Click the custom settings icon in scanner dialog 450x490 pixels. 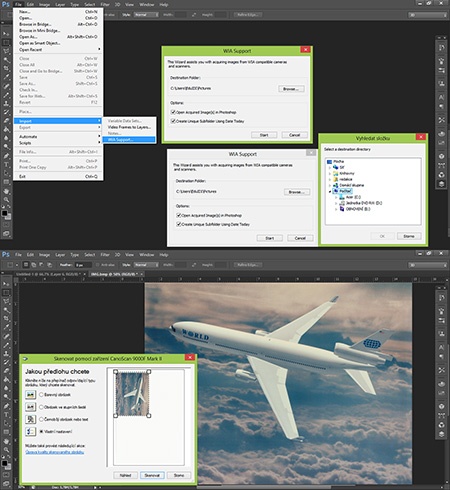pos(30,431)
